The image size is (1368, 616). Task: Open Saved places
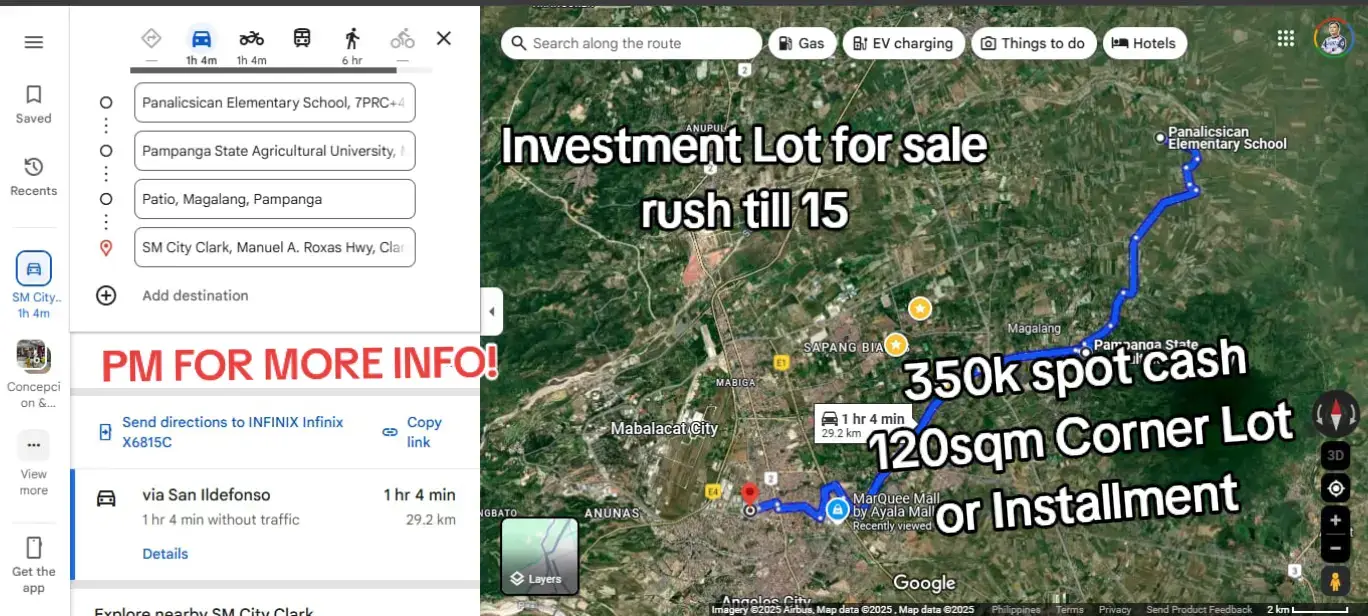[33, 104]
